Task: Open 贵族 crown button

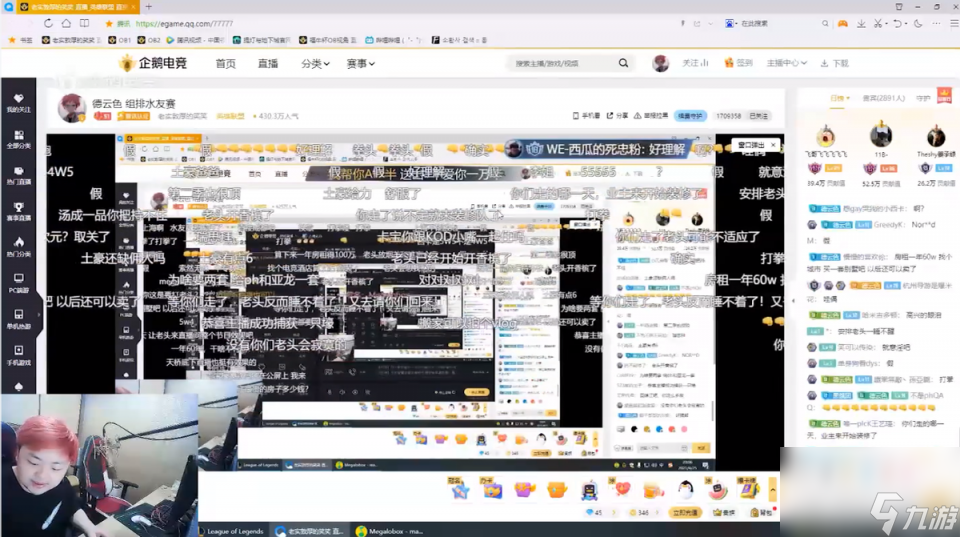Action: point(724,513)
